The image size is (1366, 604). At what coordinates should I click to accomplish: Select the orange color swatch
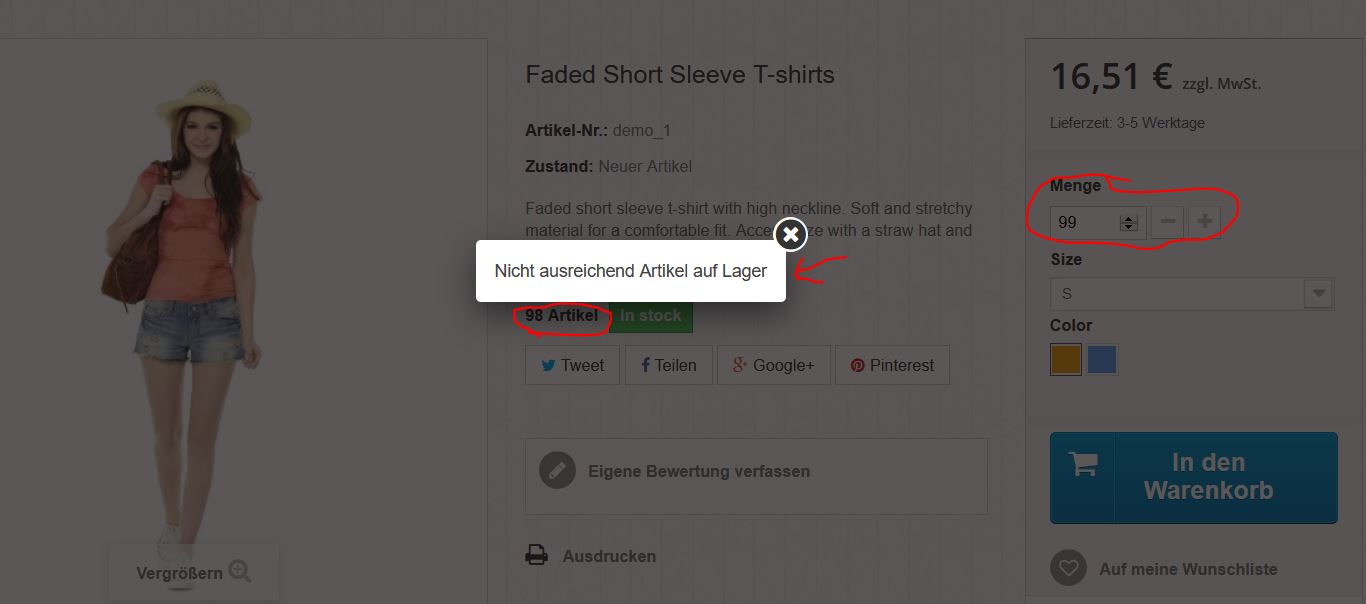[1066, 359]
